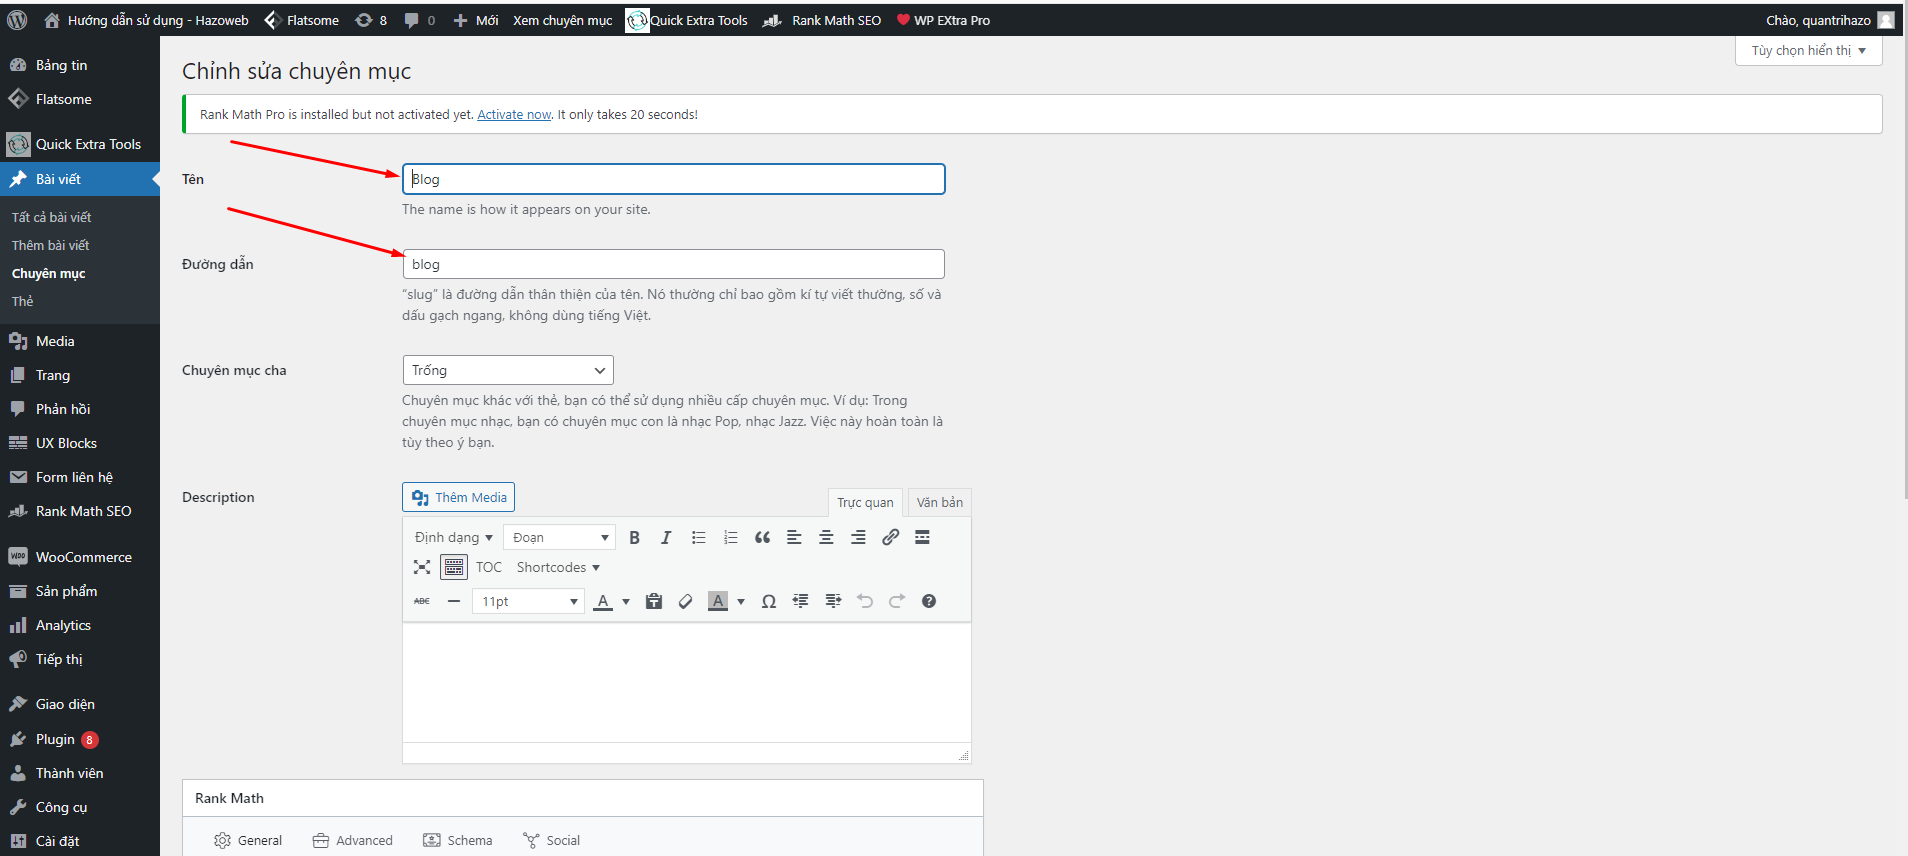Switch to the Văn bản editor tab
The height and width of the screenshot is (856, 1908).
point(939,502)
